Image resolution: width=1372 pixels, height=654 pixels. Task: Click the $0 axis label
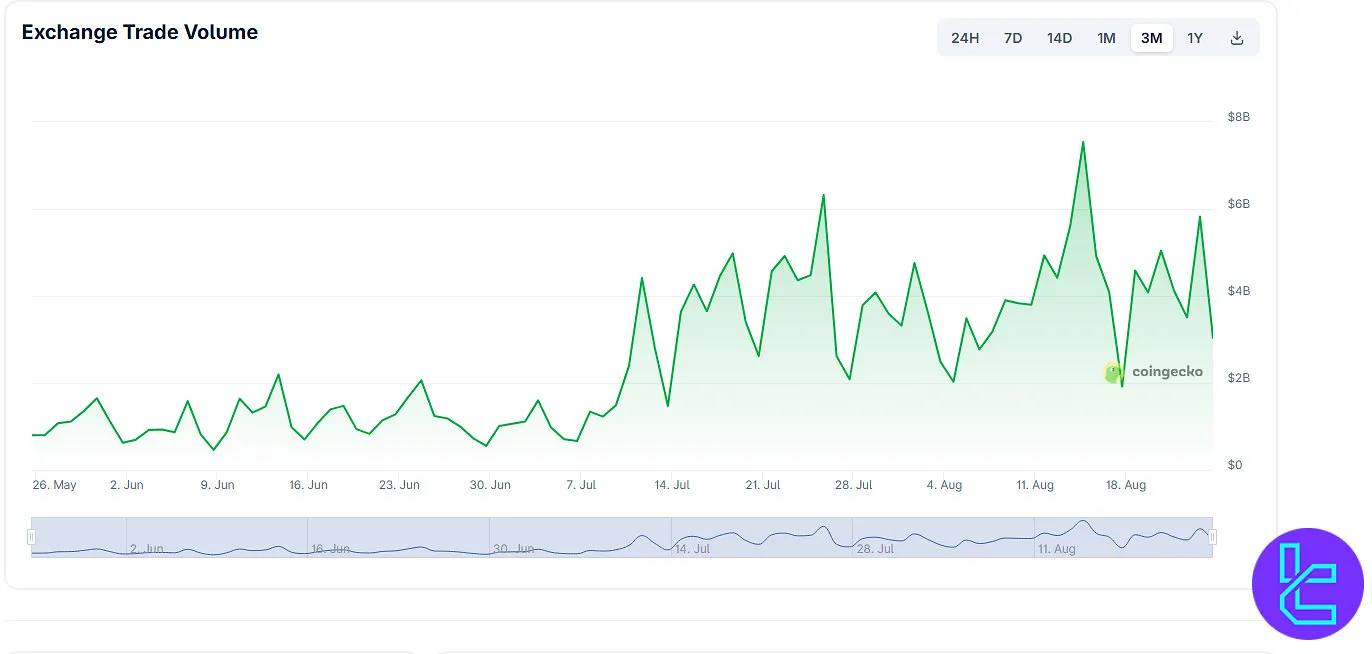click(x=1235, y=465)
